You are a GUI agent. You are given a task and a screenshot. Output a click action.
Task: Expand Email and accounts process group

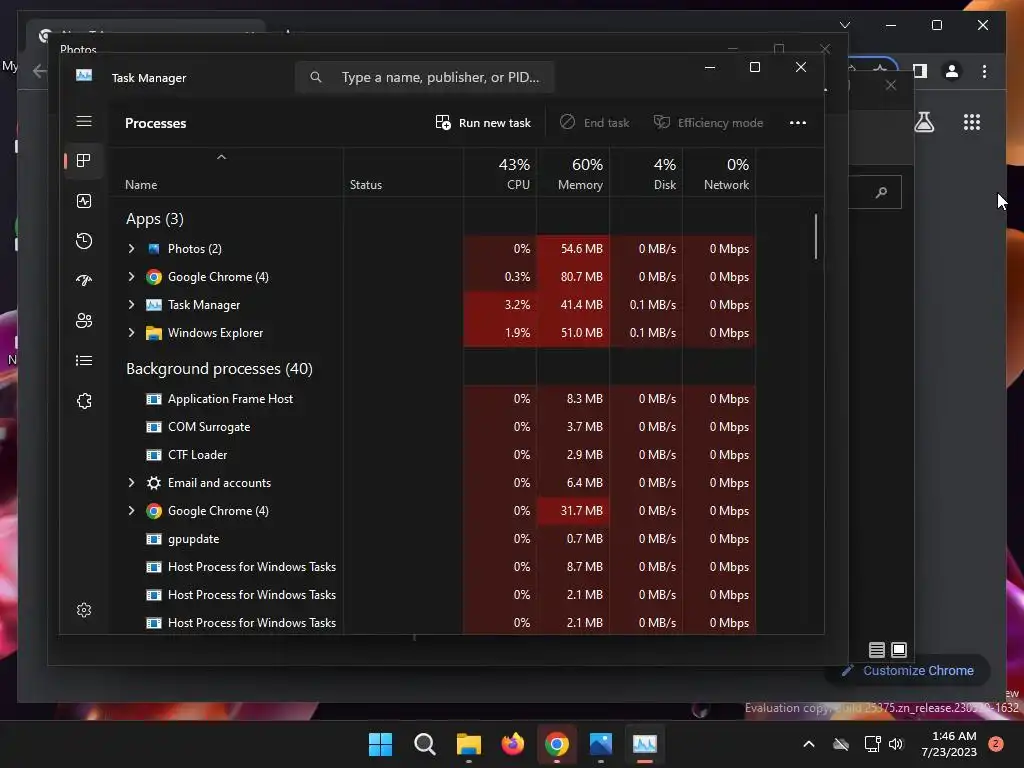(131, 483)
